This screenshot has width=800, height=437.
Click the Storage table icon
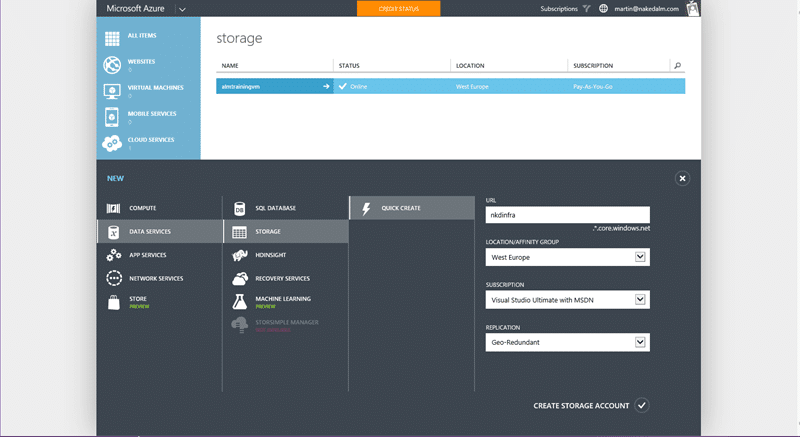coord(239,232)
